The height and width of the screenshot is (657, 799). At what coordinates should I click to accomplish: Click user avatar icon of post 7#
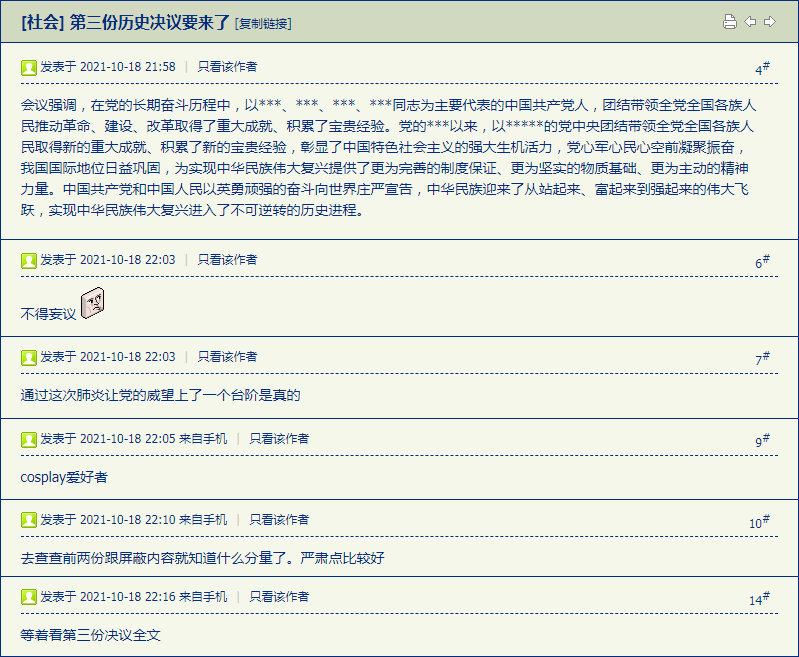pyautogui.click(x=29, y=357)
